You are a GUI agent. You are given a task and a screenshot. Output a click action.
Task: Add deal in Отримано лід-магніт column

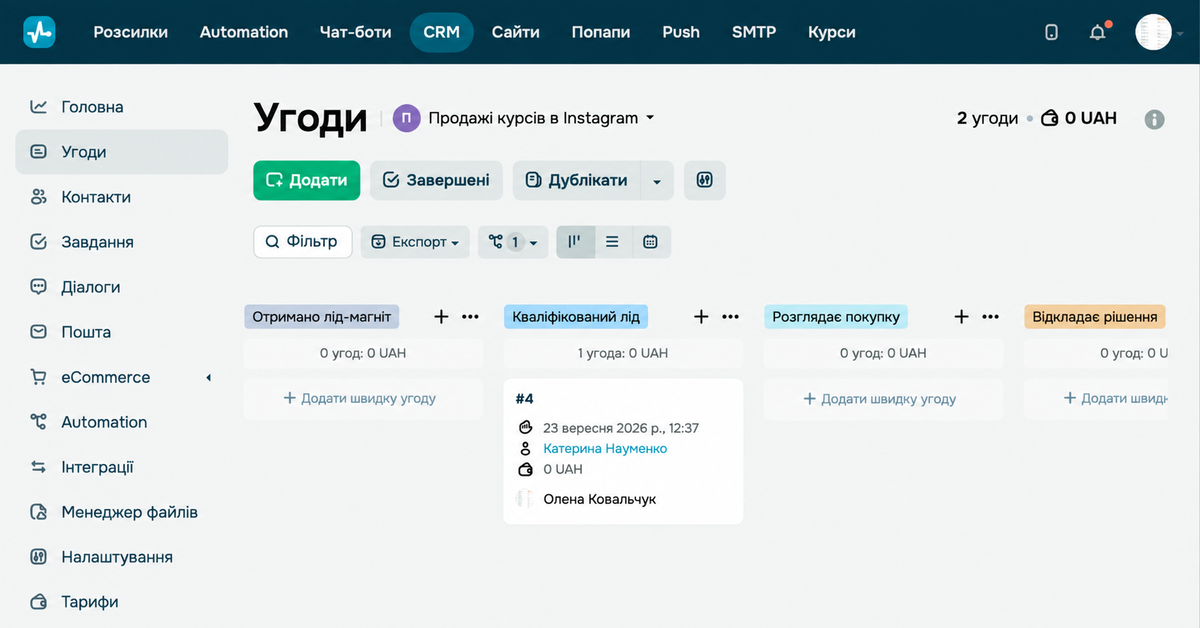point(441,317)
